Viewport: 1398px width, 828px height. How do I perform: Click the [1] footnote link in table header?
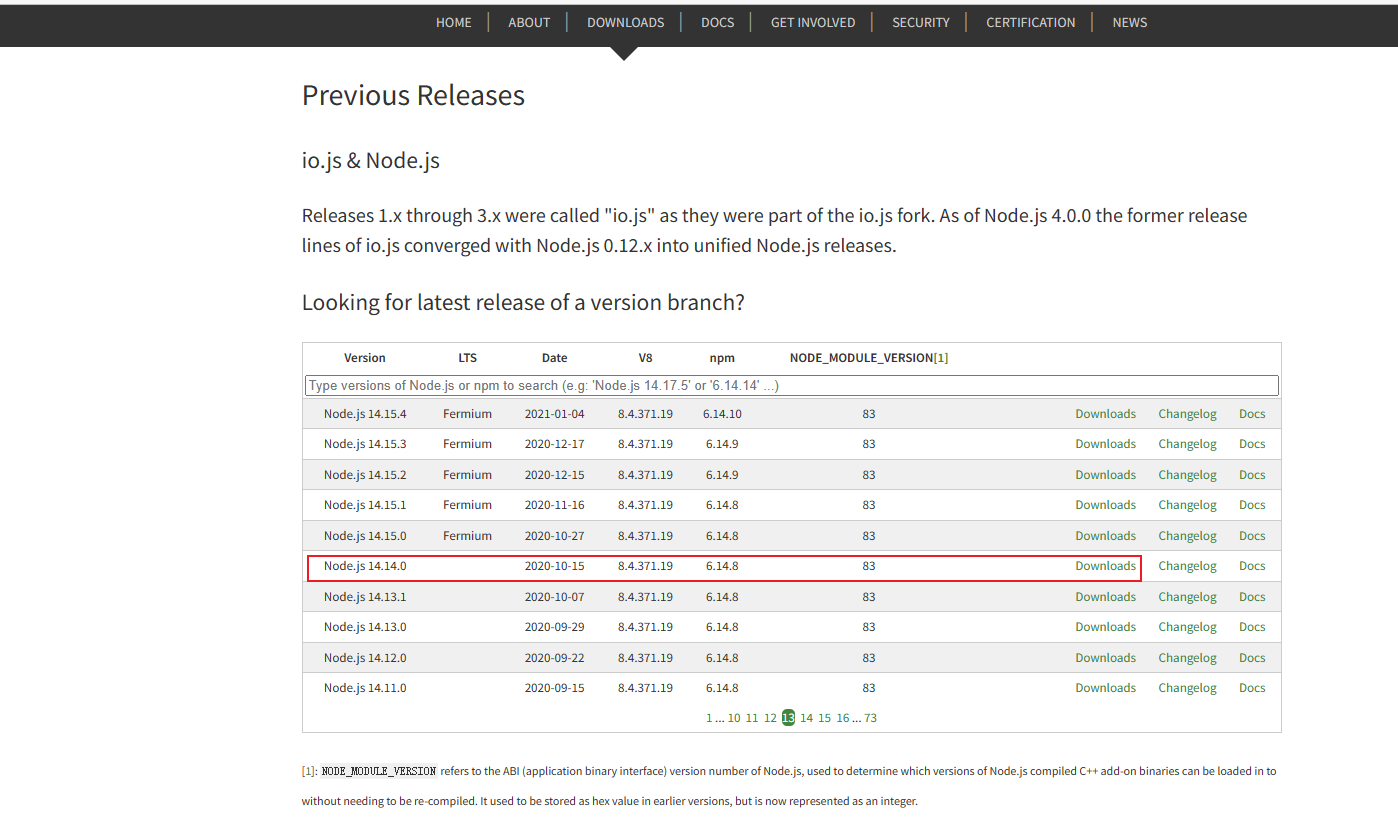tap(941, 358)
